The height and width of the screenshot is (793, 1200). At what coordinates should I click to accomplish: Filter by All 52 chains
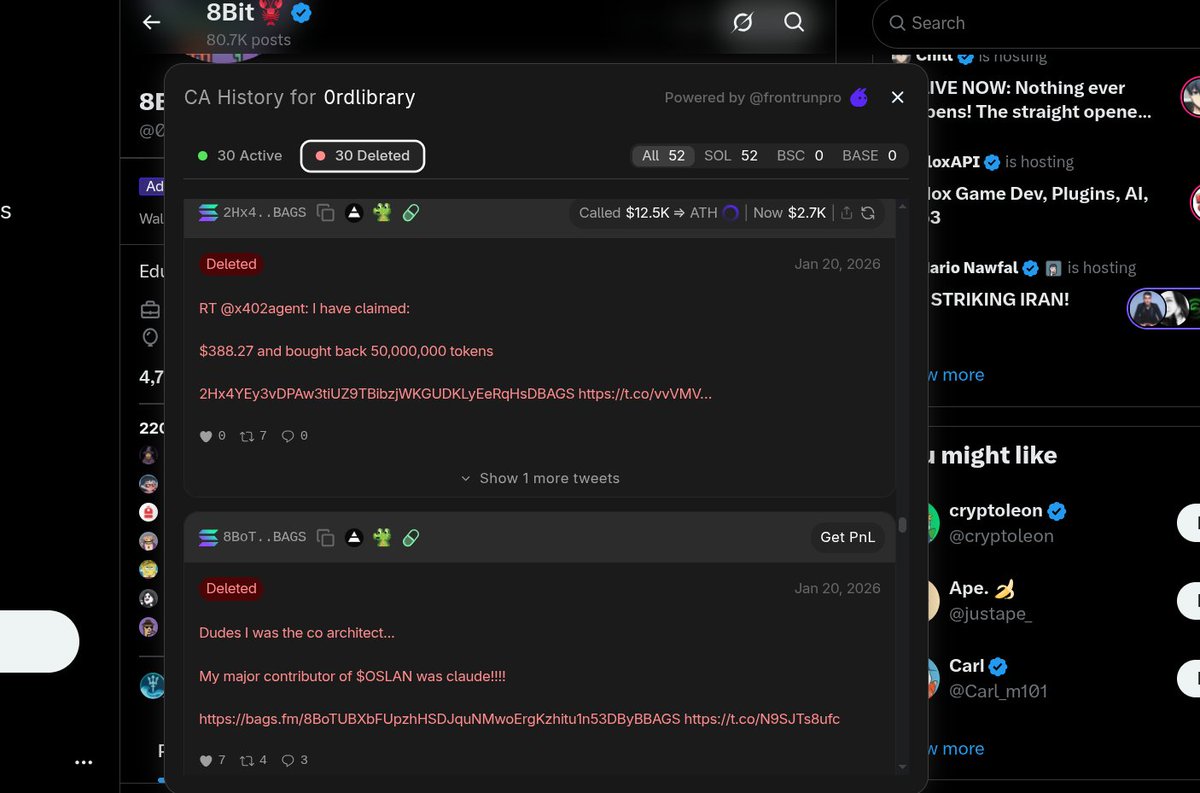[x=663, y=156]
